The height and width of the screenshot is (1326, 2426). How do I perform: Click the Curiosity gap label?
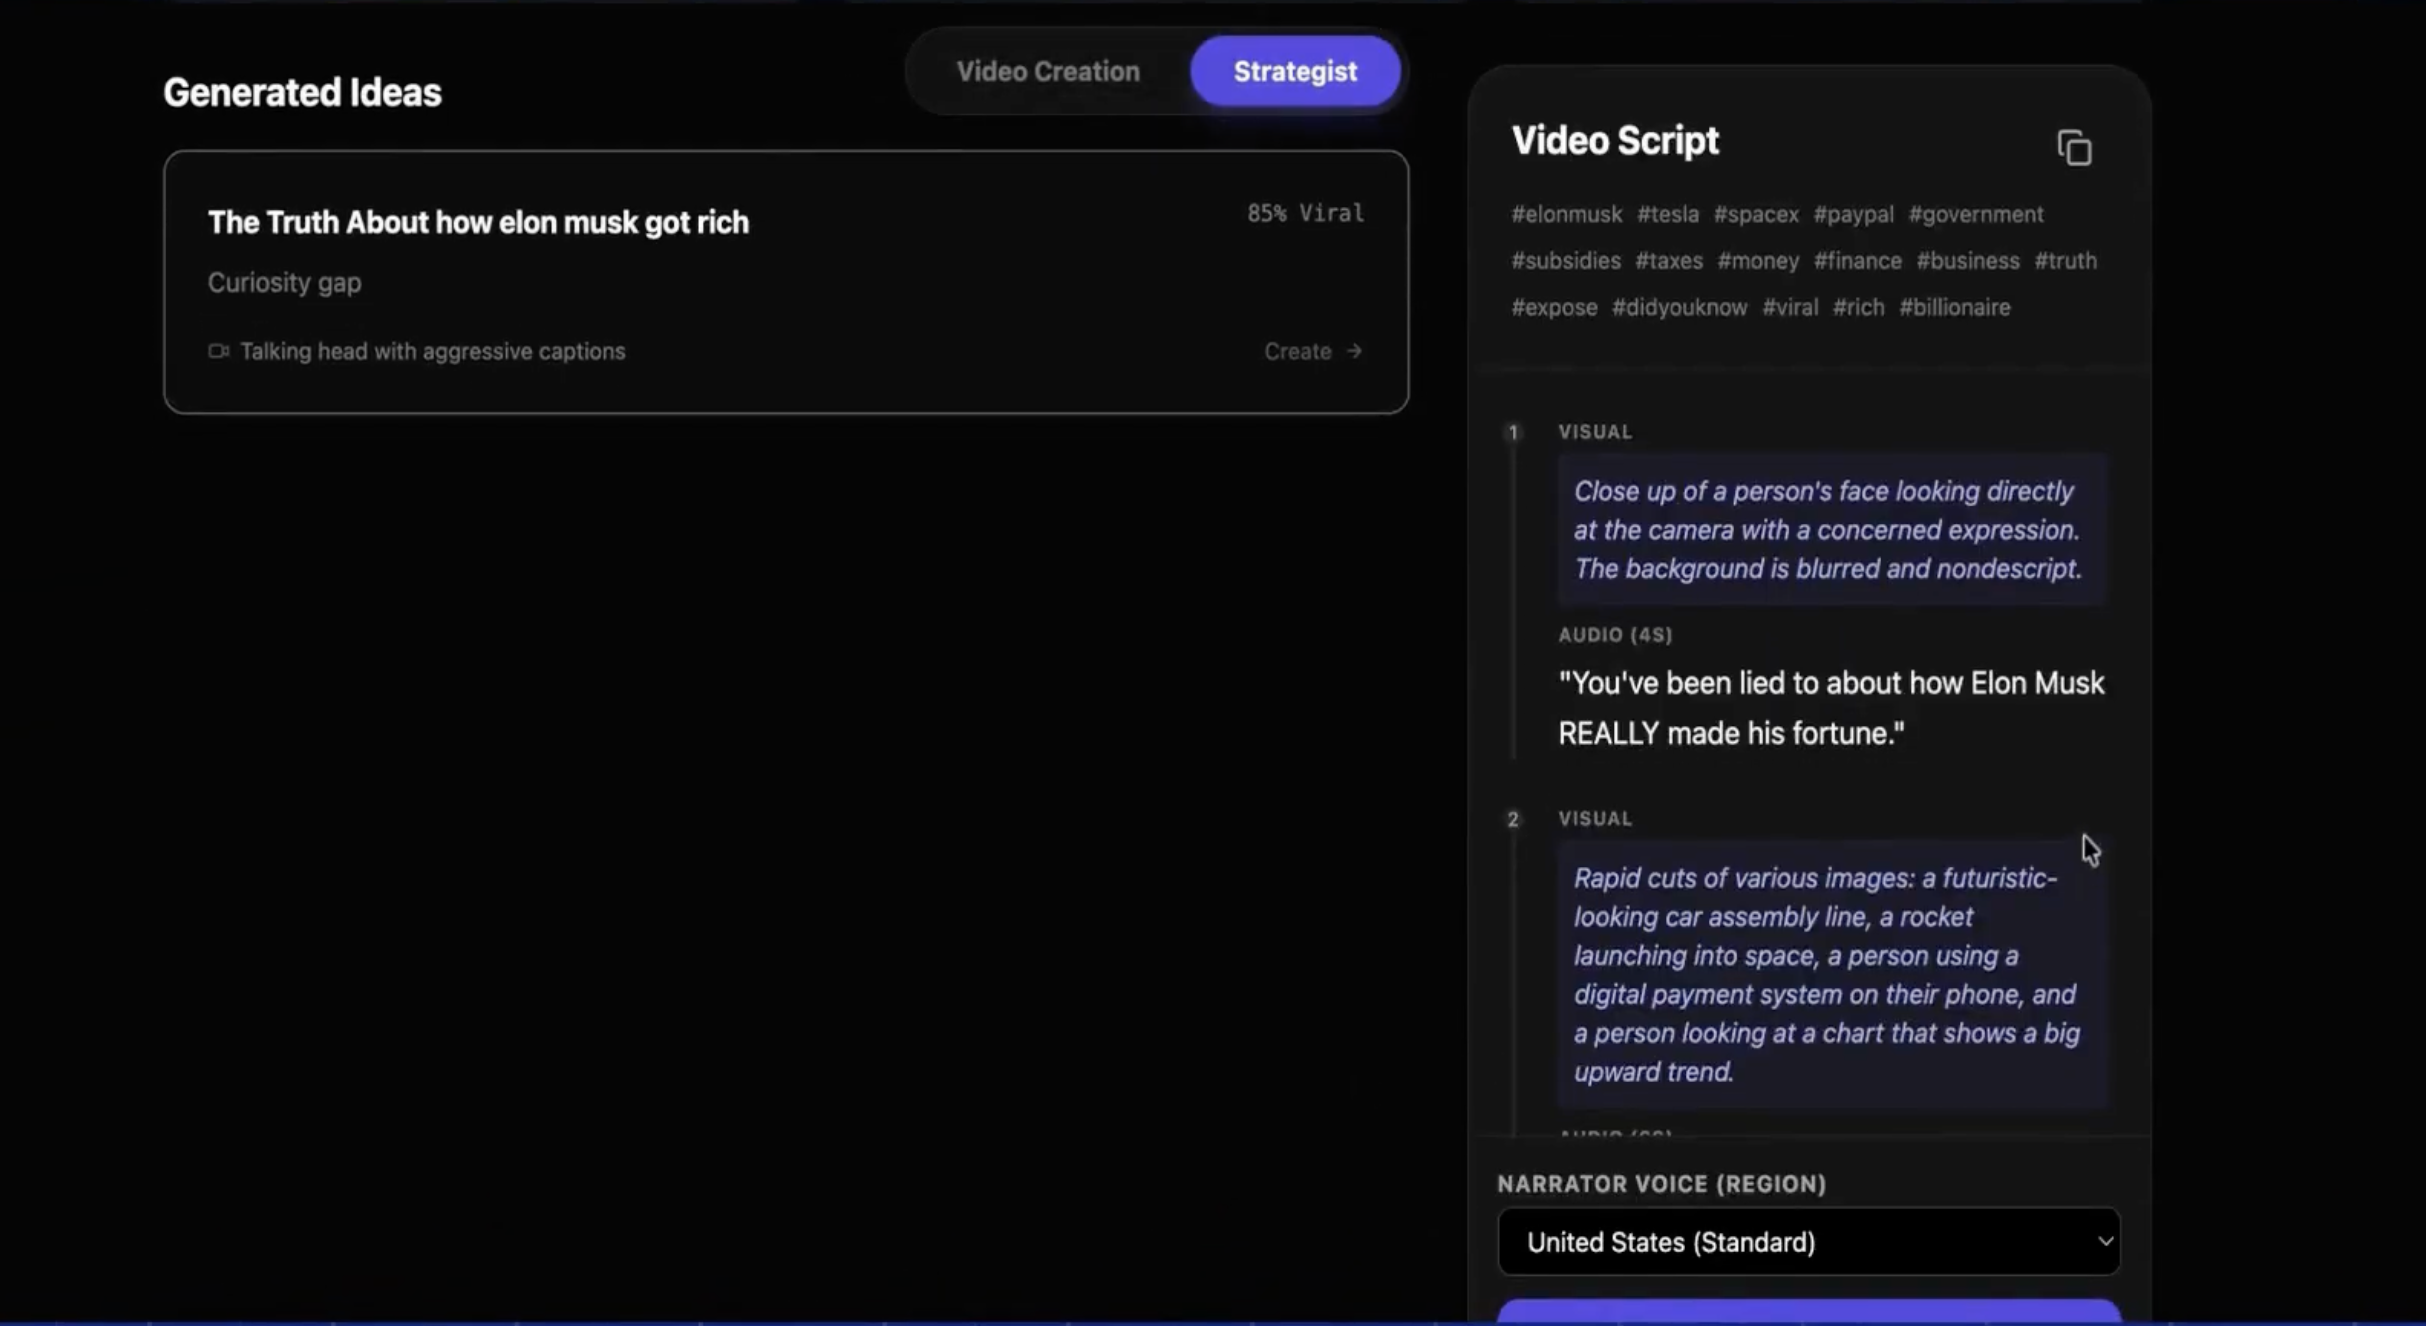(284, 282)
